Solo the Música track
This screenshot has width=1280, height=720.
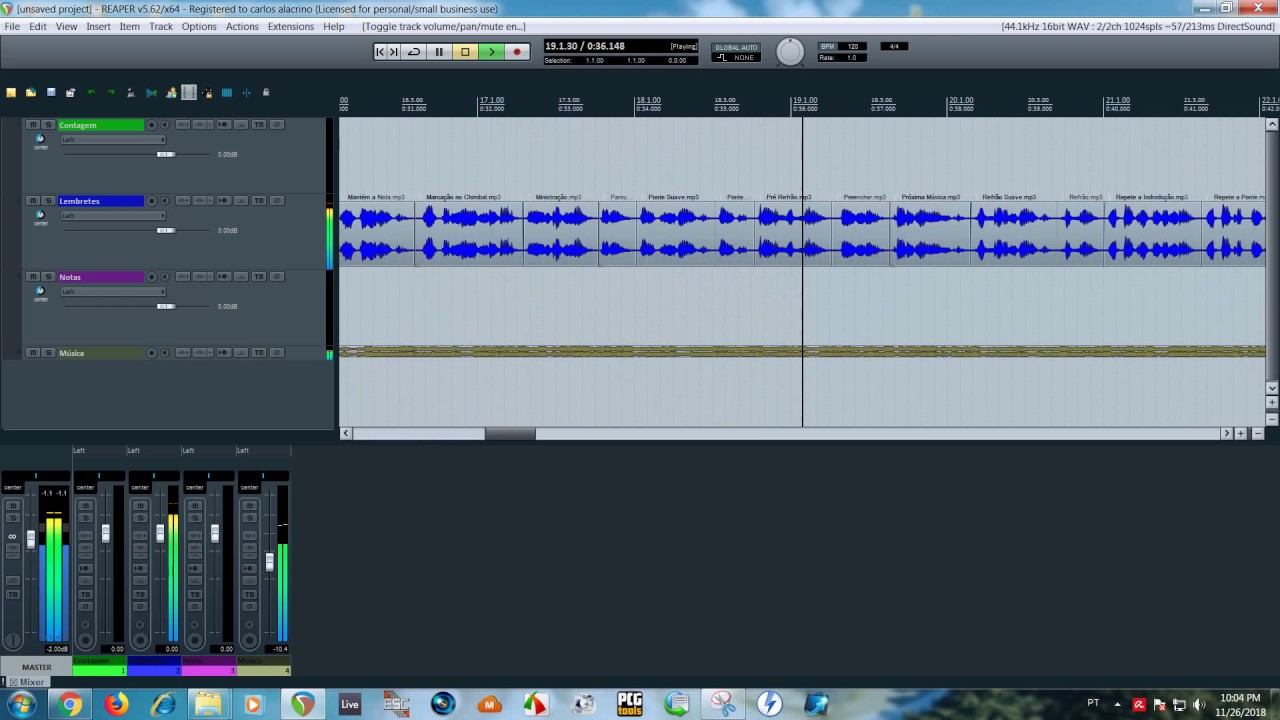48,353
